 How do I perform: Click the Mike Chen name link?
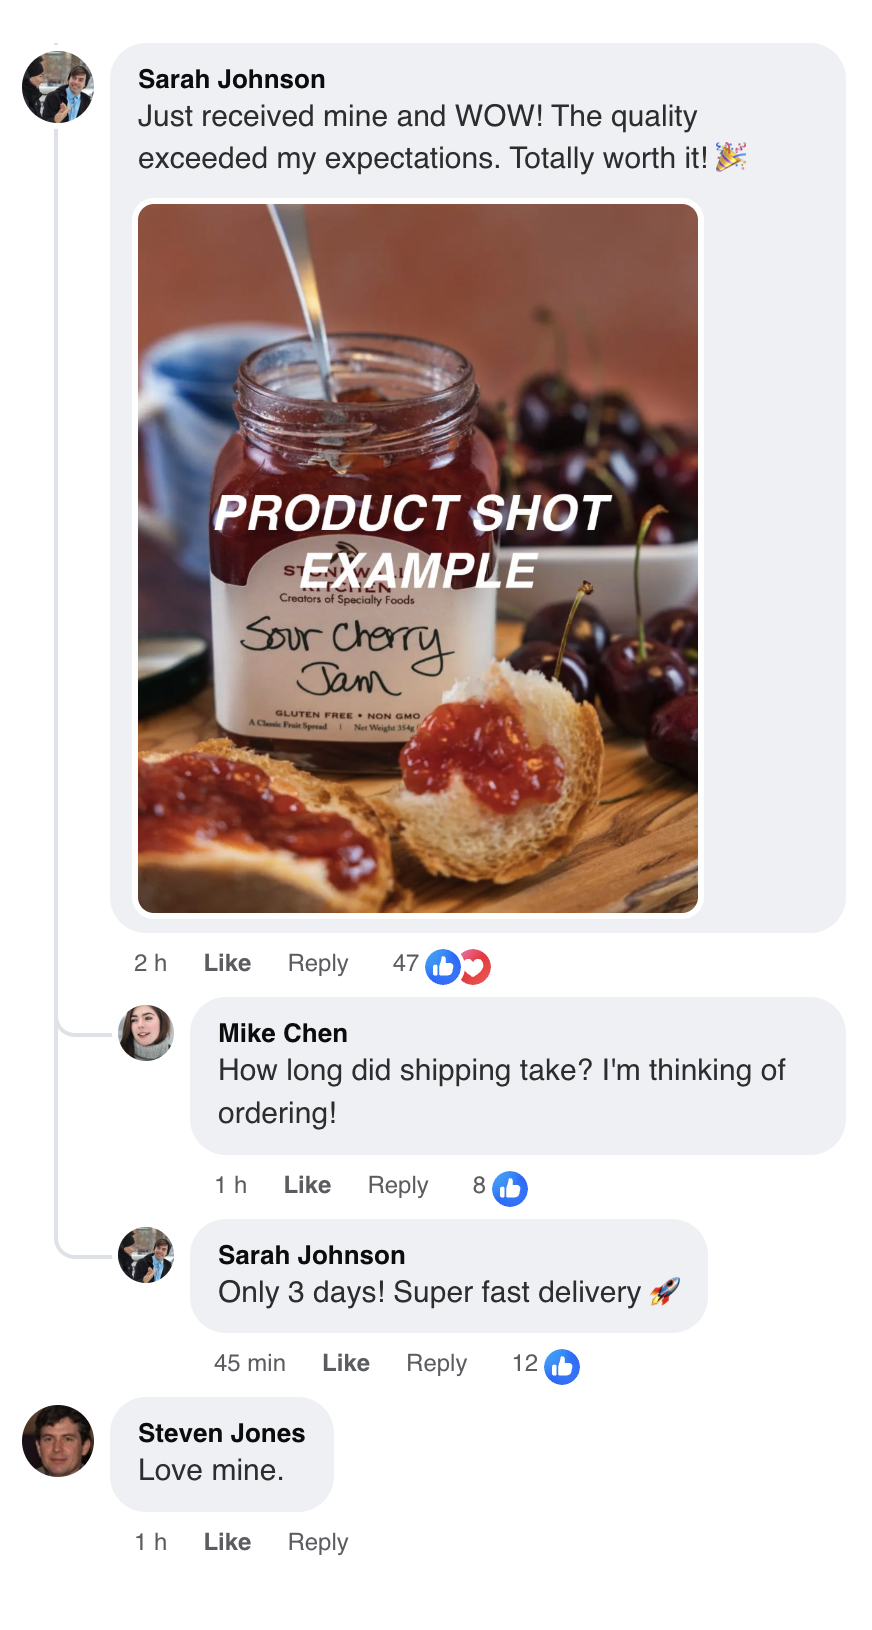[x=283, y=1033]
